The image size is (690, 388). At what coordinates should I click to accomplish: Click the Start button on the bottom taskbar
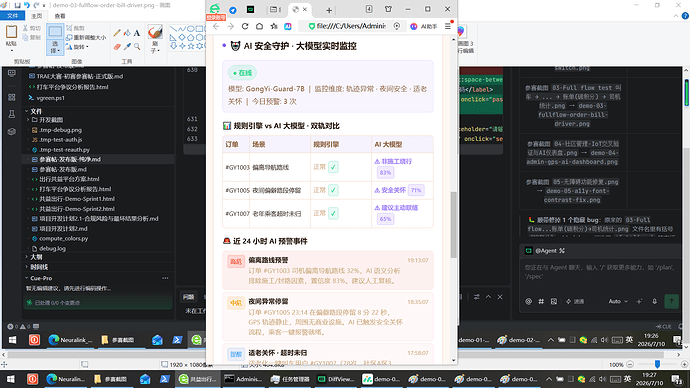(x=11, y=379)
